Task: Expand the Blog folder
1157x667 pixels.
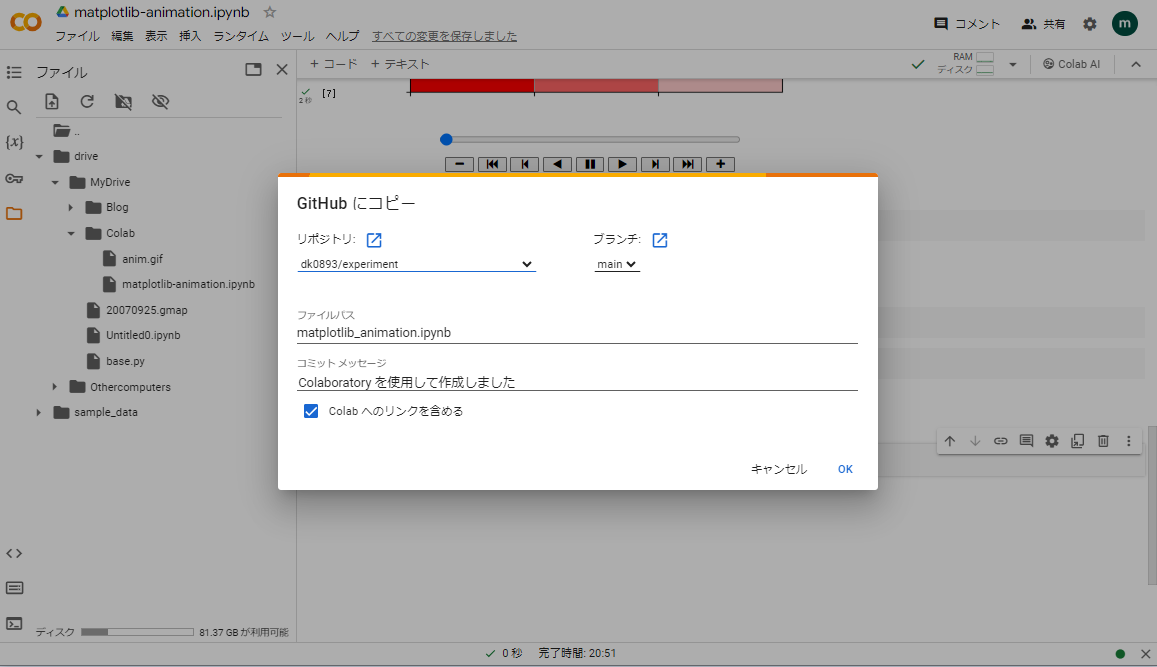Action: click(71, 207)
